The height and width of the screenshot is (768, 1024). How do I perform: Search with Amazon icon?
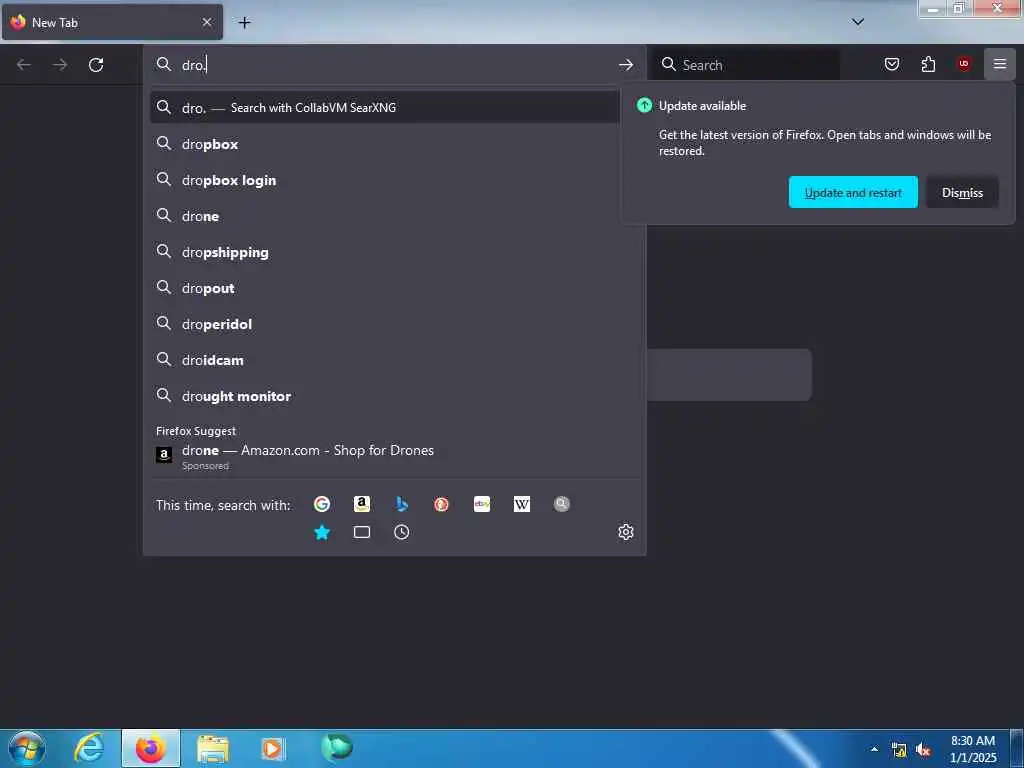(x=362, y=504)
